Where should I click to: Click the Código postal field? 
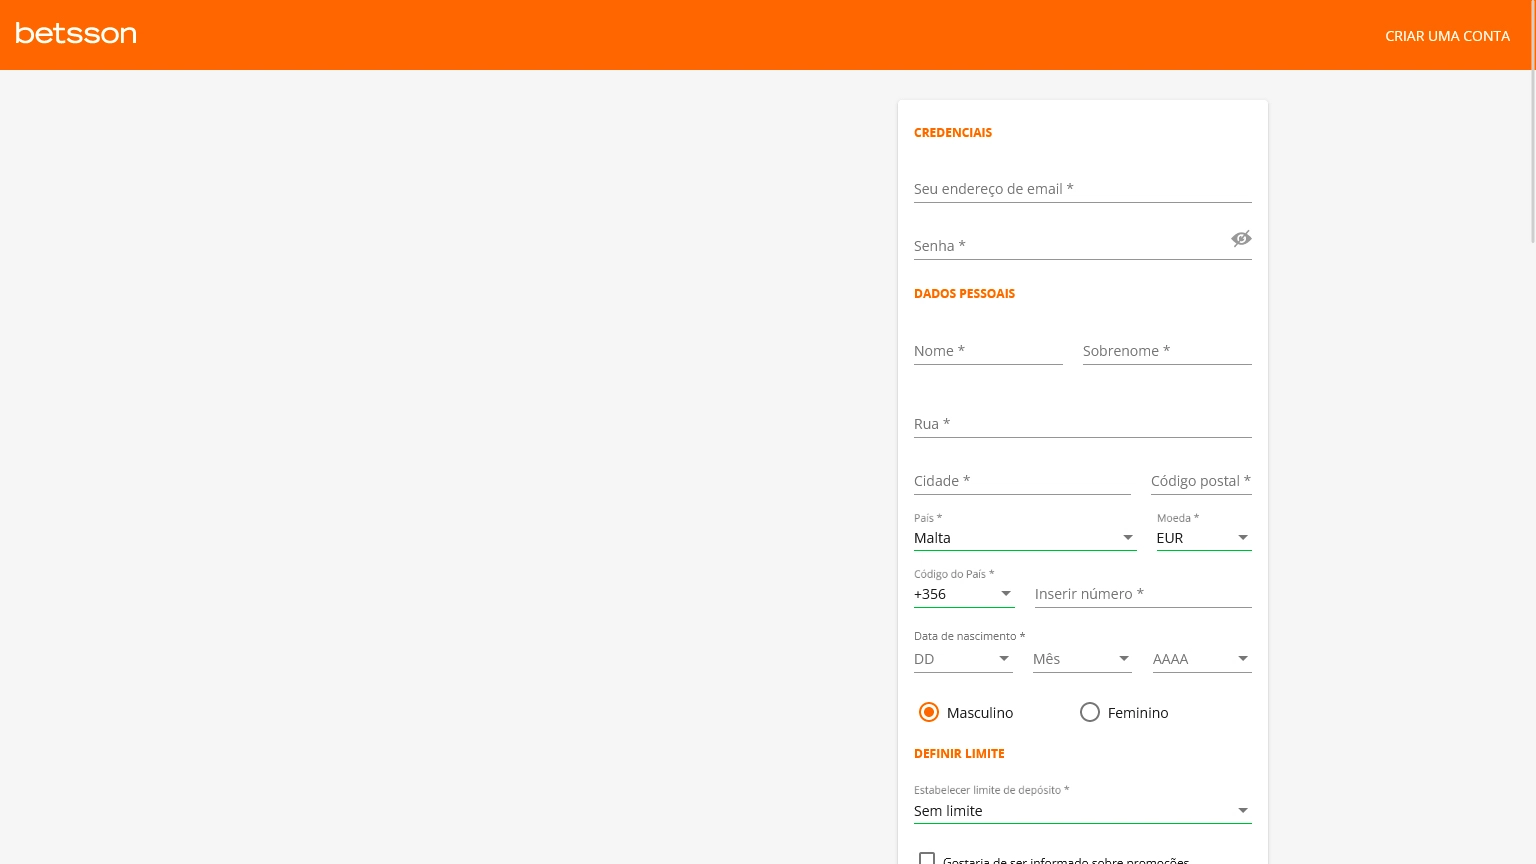pos(1201,481)
